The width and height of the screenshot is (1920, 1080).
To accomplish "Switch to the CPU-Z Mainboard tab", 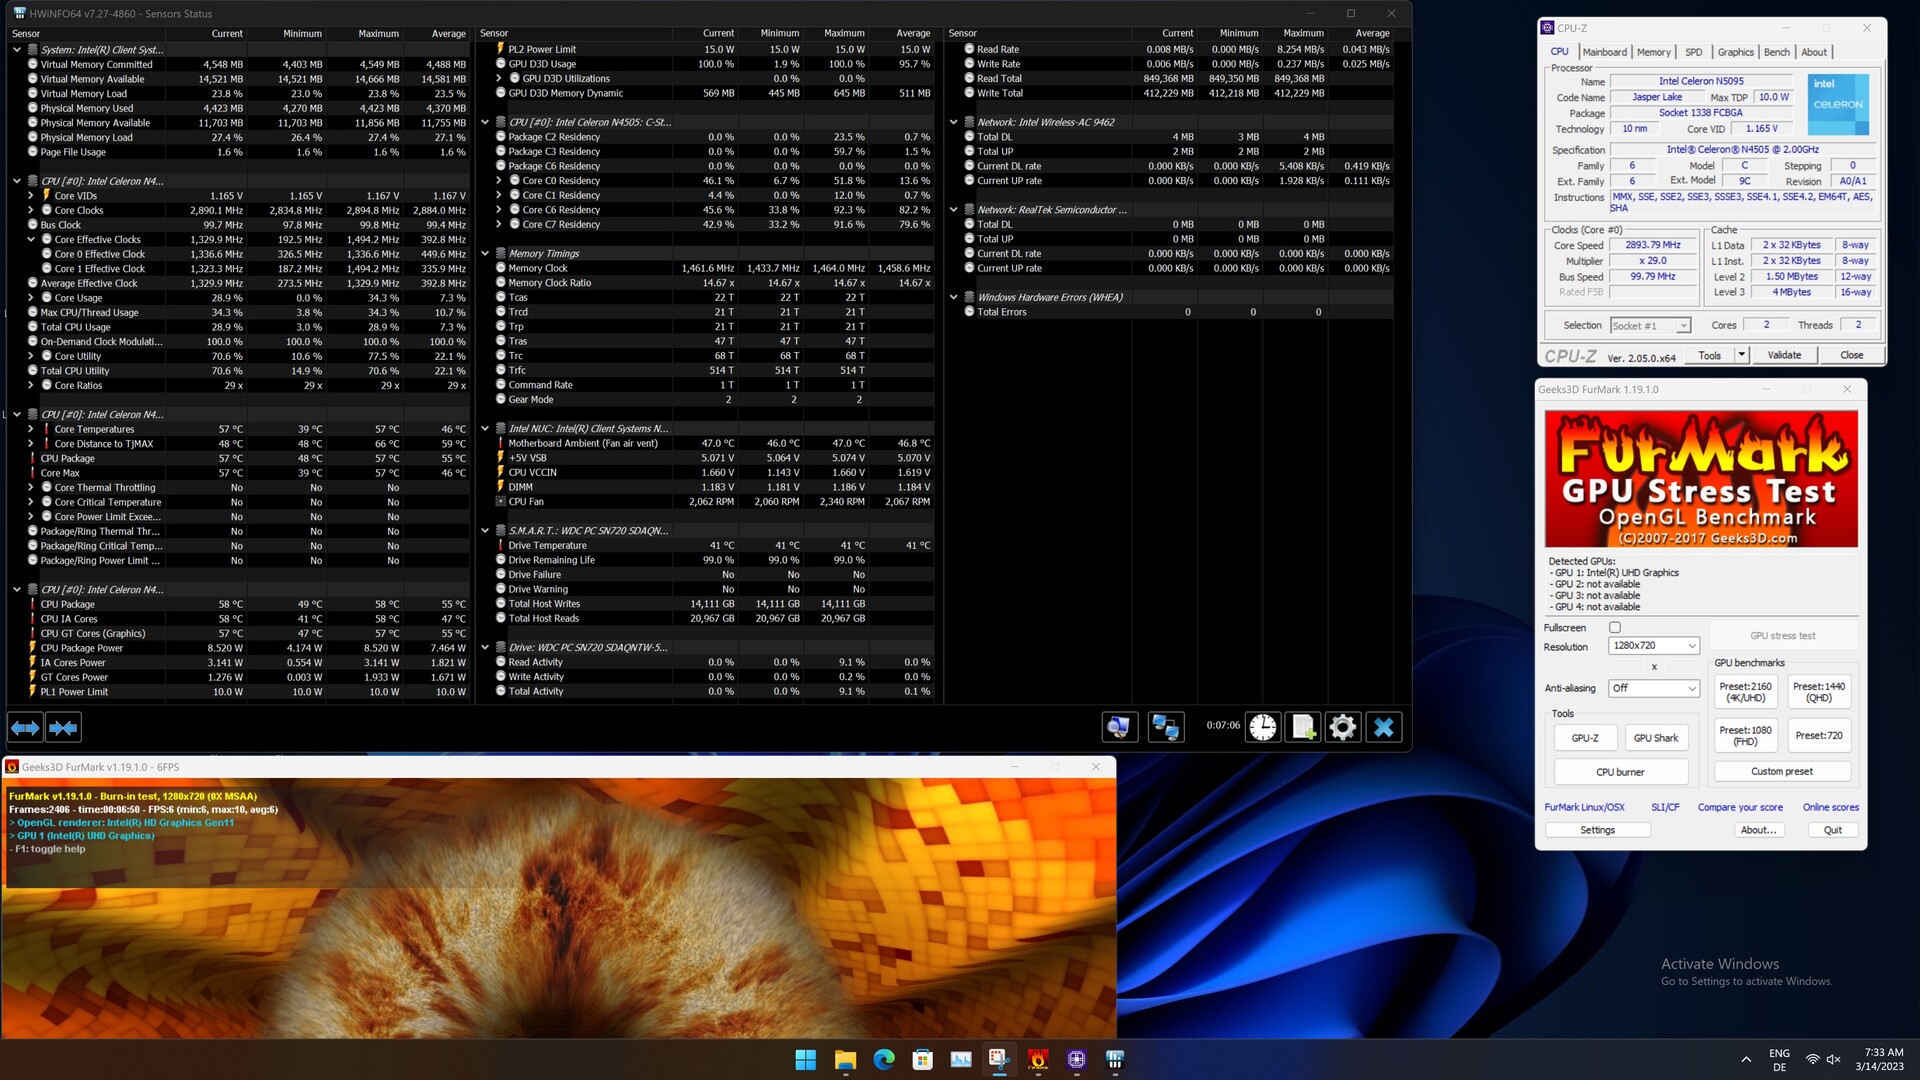I will 1604,52.
